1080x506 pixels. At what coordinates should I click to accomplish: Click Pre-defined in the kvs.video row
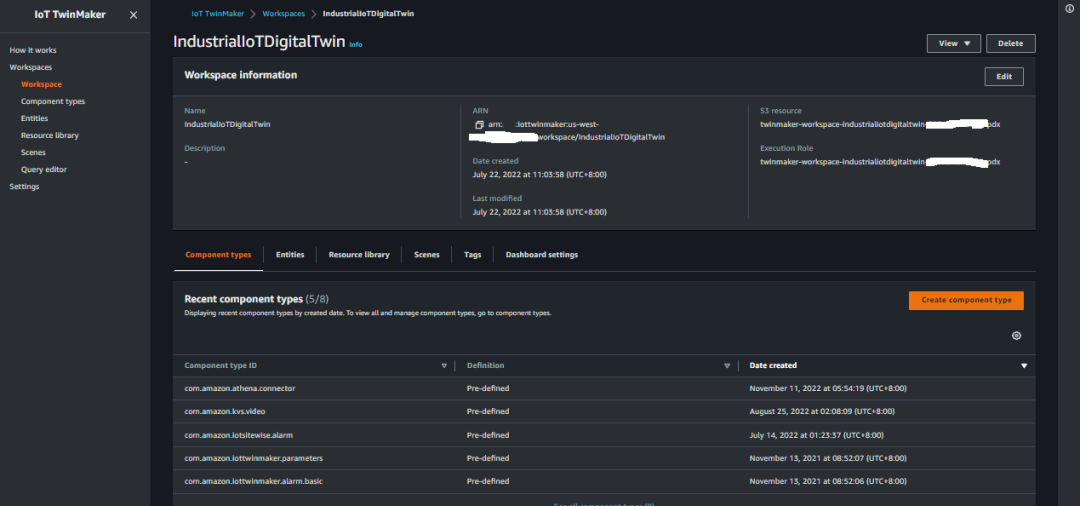(488, 412)
